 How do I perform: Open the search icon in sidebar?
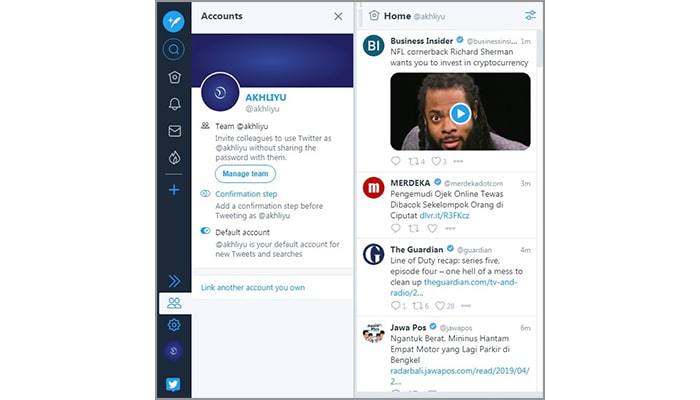(174, 49)
